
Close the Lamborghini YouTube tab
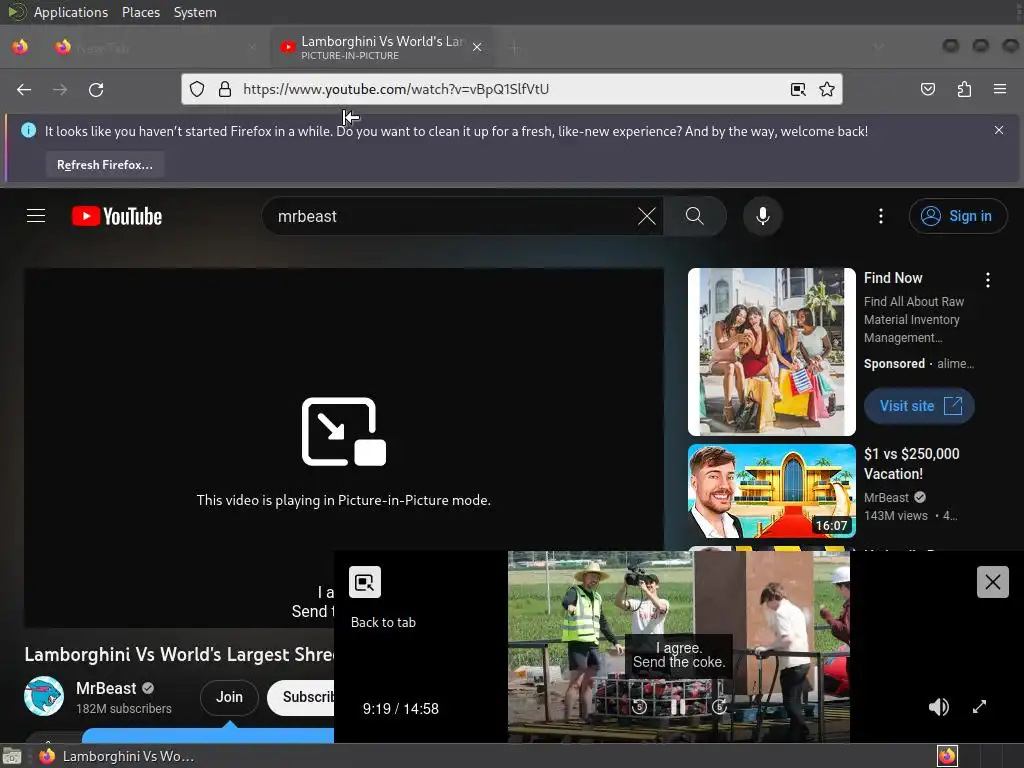pos(477,47)
